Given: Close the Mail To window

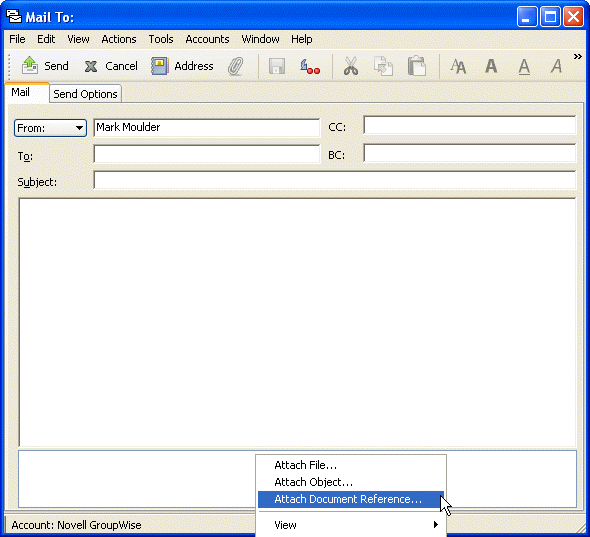Looking at the screenshot, I should click(573, 17).
